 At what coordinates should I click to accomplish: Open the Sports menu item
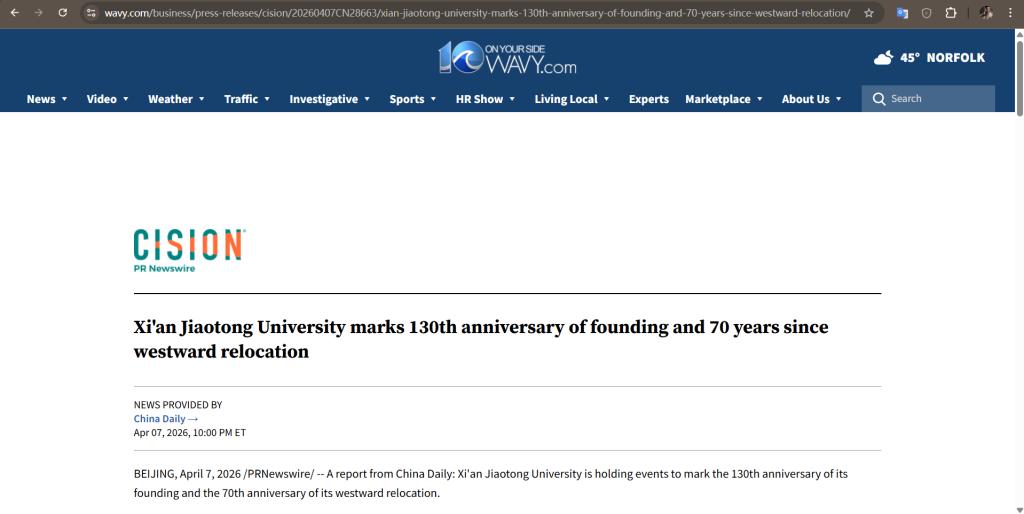(x=413, y=99)
